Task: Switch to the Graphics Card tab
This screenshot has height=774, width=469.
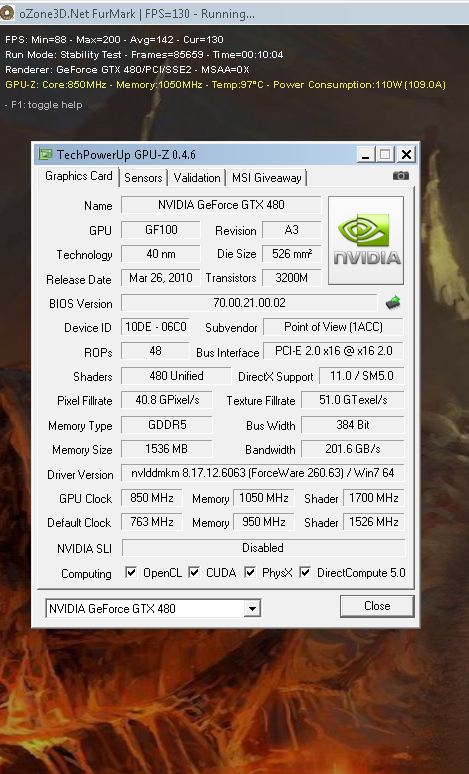Action: (x=78, y=176)
